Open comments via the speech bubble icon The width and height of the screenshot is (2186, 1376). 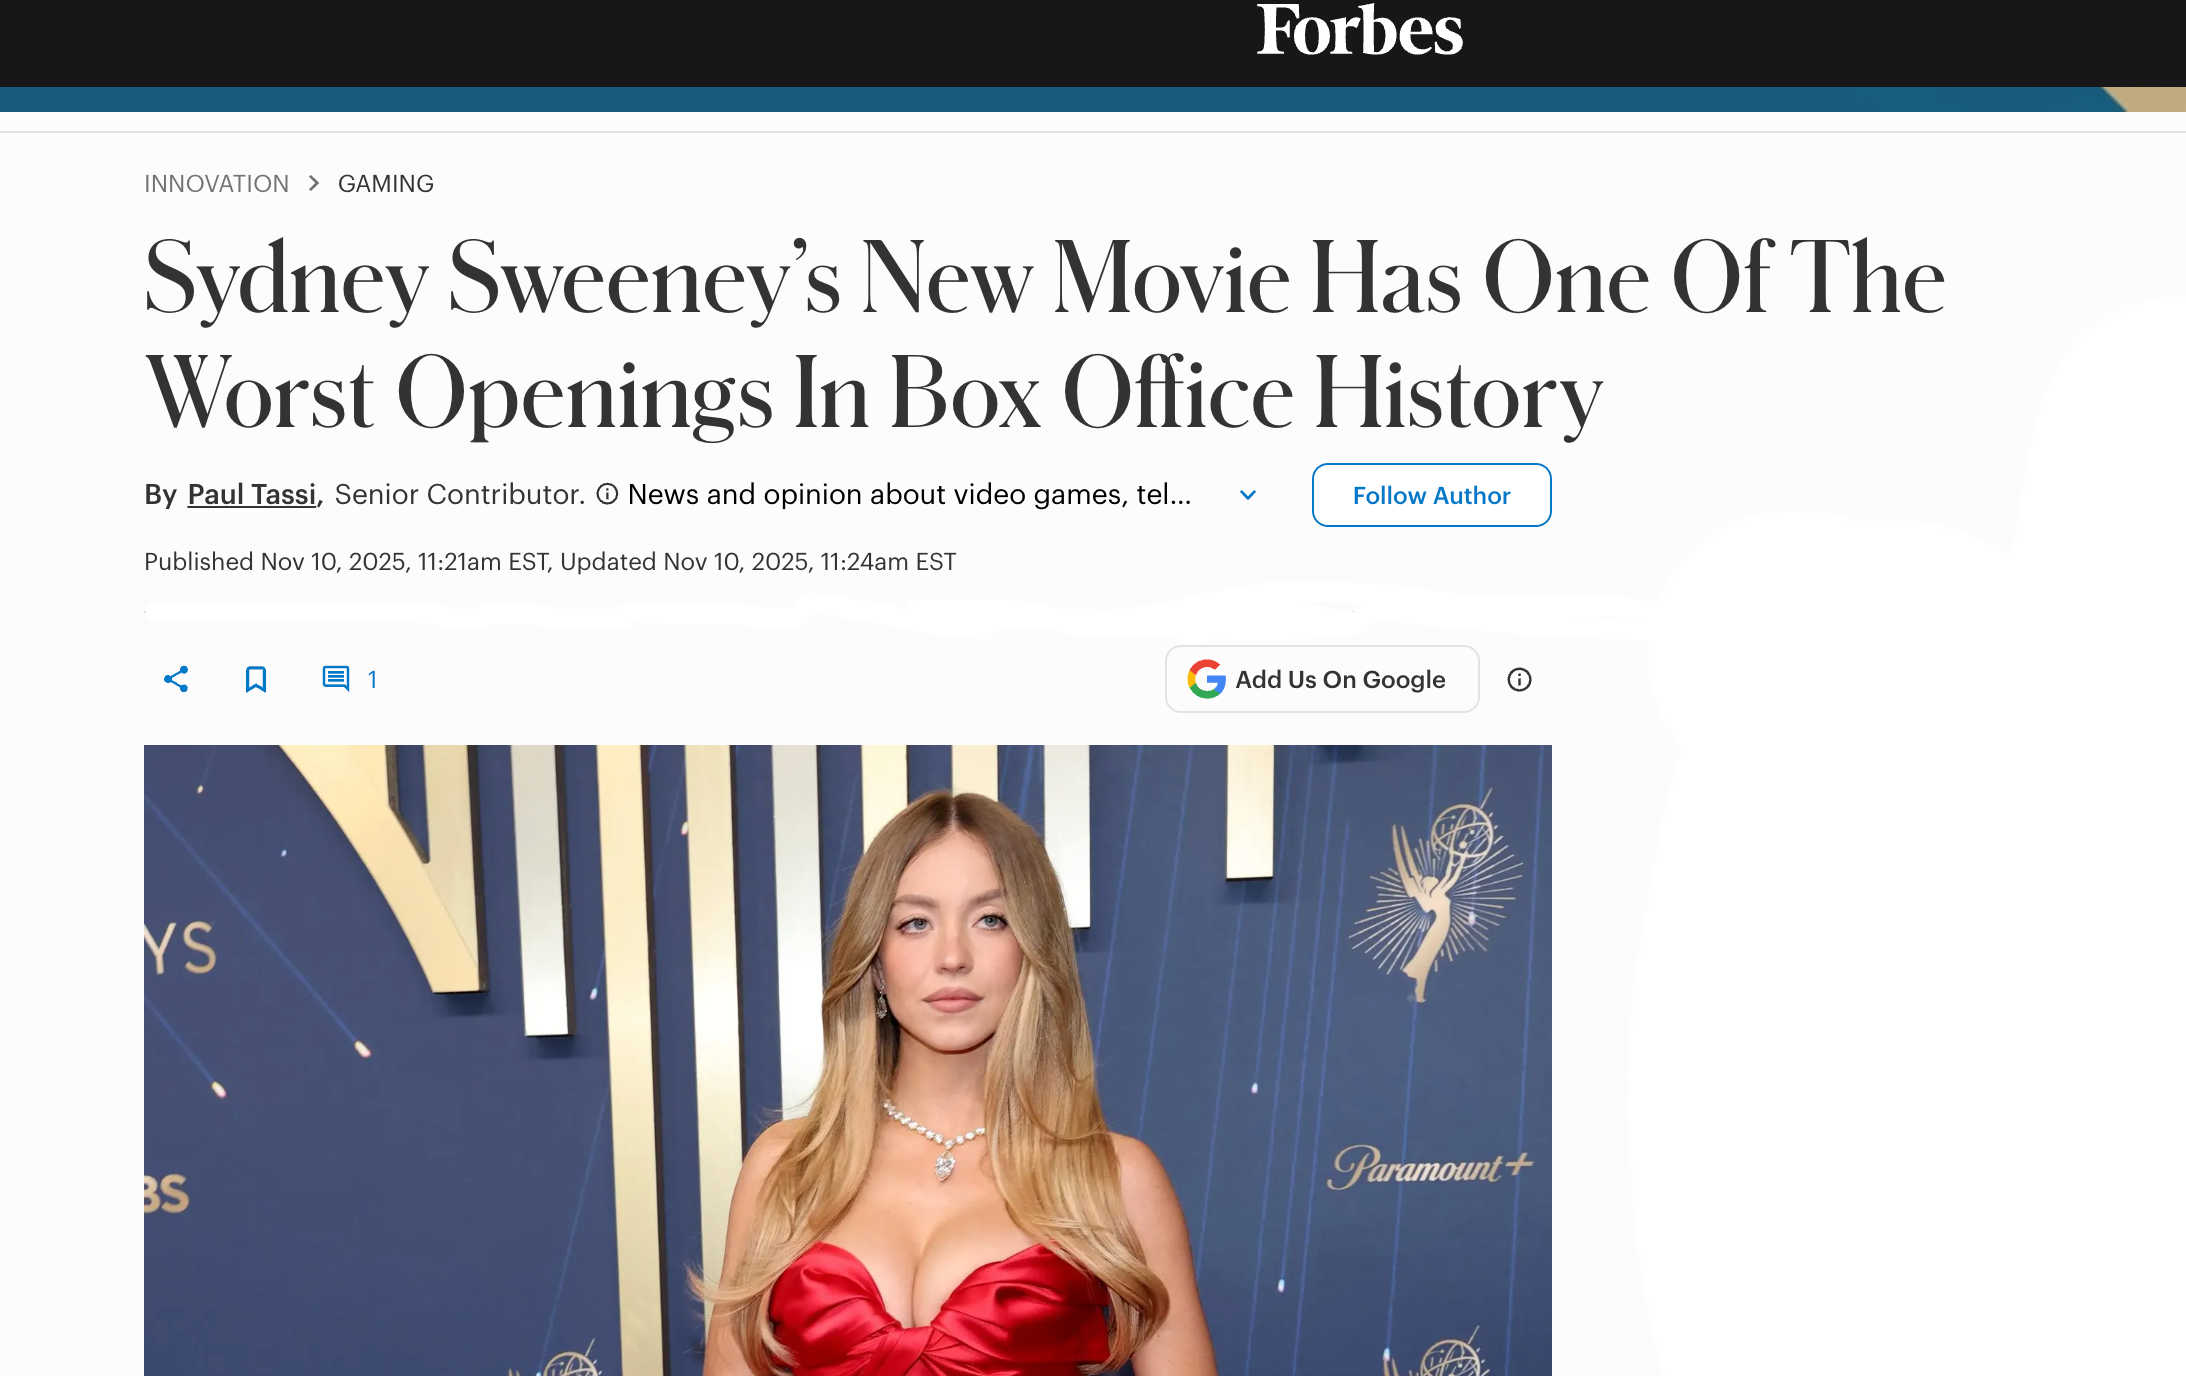click(336, 679)
